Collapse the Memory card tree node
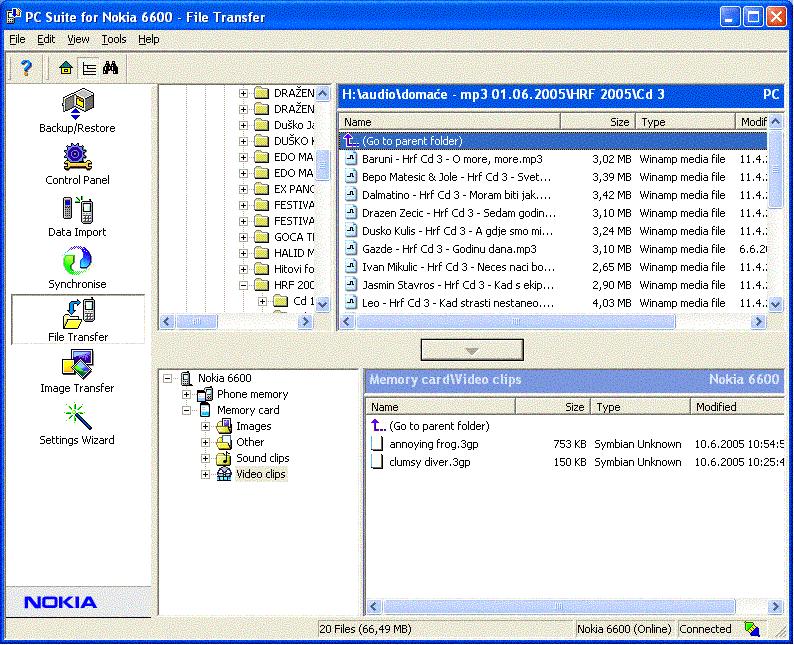The height and width of the screenshot is (645, 794). (x=187, y=410)
